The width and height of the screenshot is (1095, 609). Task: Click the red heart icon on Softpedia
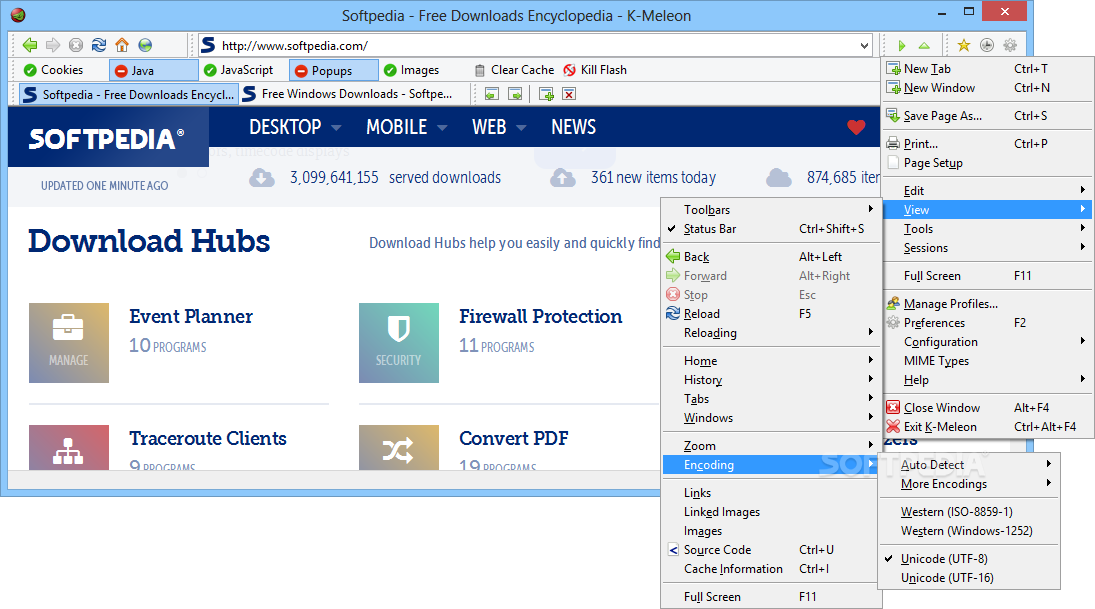[x=856, y=127]
